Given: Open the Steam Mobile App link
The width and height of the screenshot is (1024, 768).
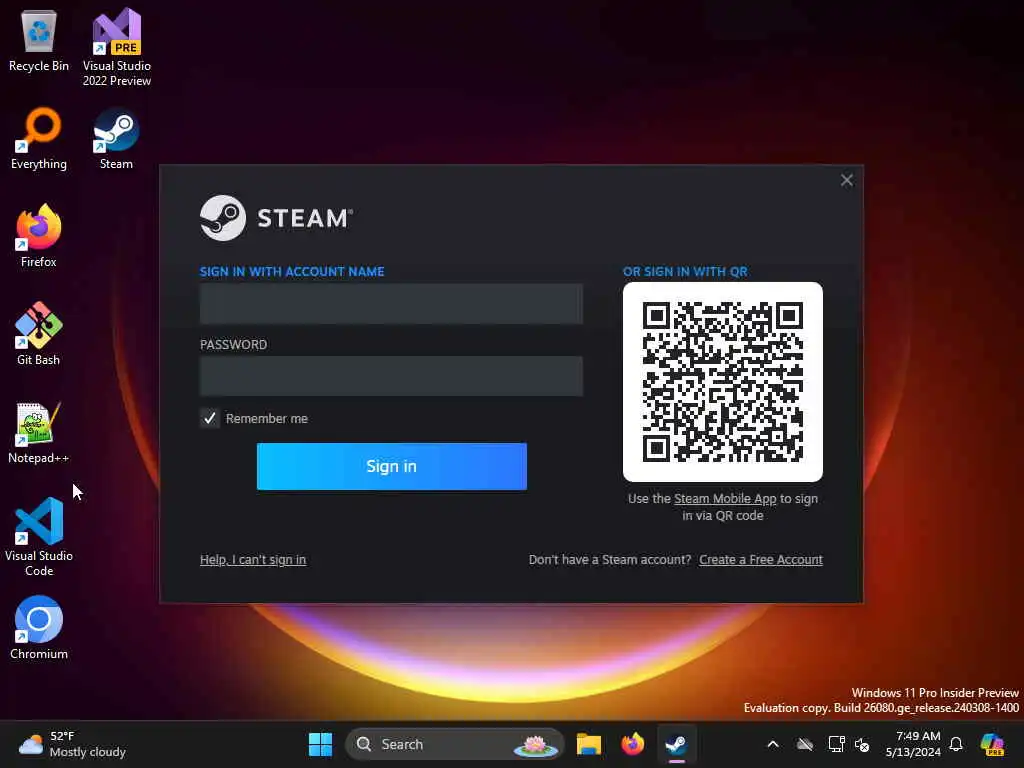Looking at the screenshot, I should point(725,499).
